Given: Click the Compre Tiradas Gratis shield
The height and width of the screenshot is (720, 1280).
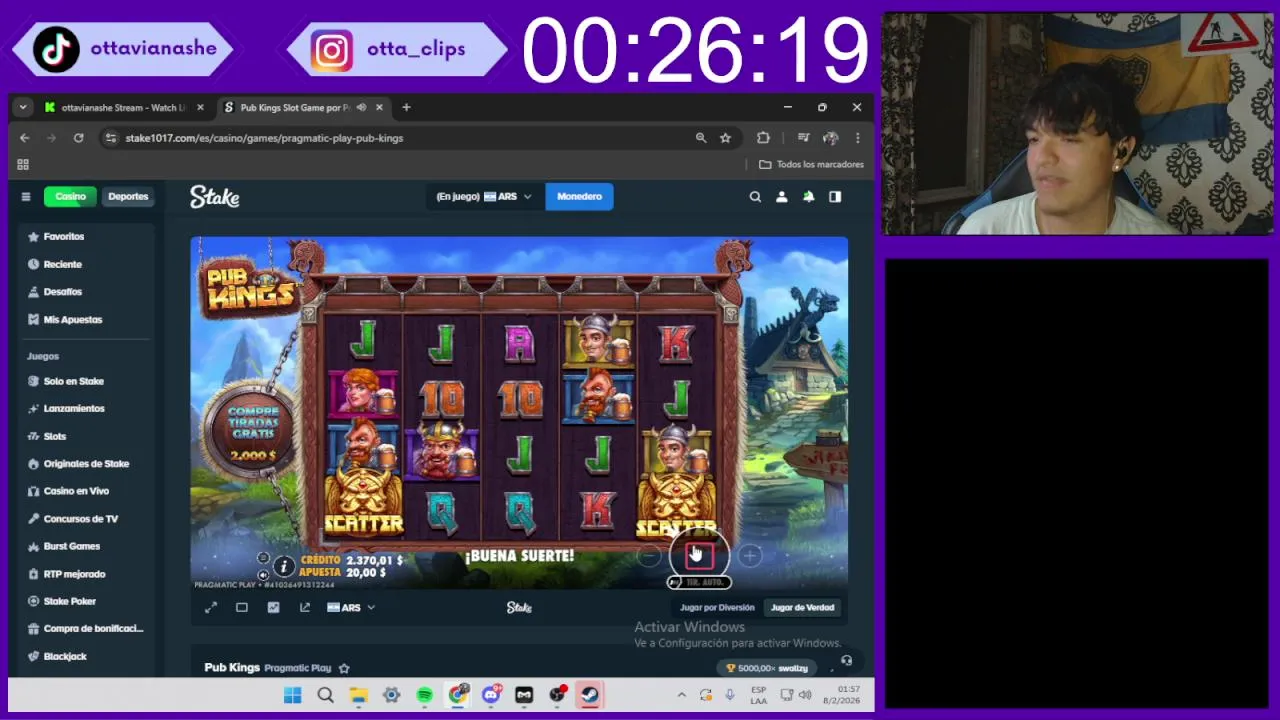Looking at the screenshot, I should pos(252,430).
